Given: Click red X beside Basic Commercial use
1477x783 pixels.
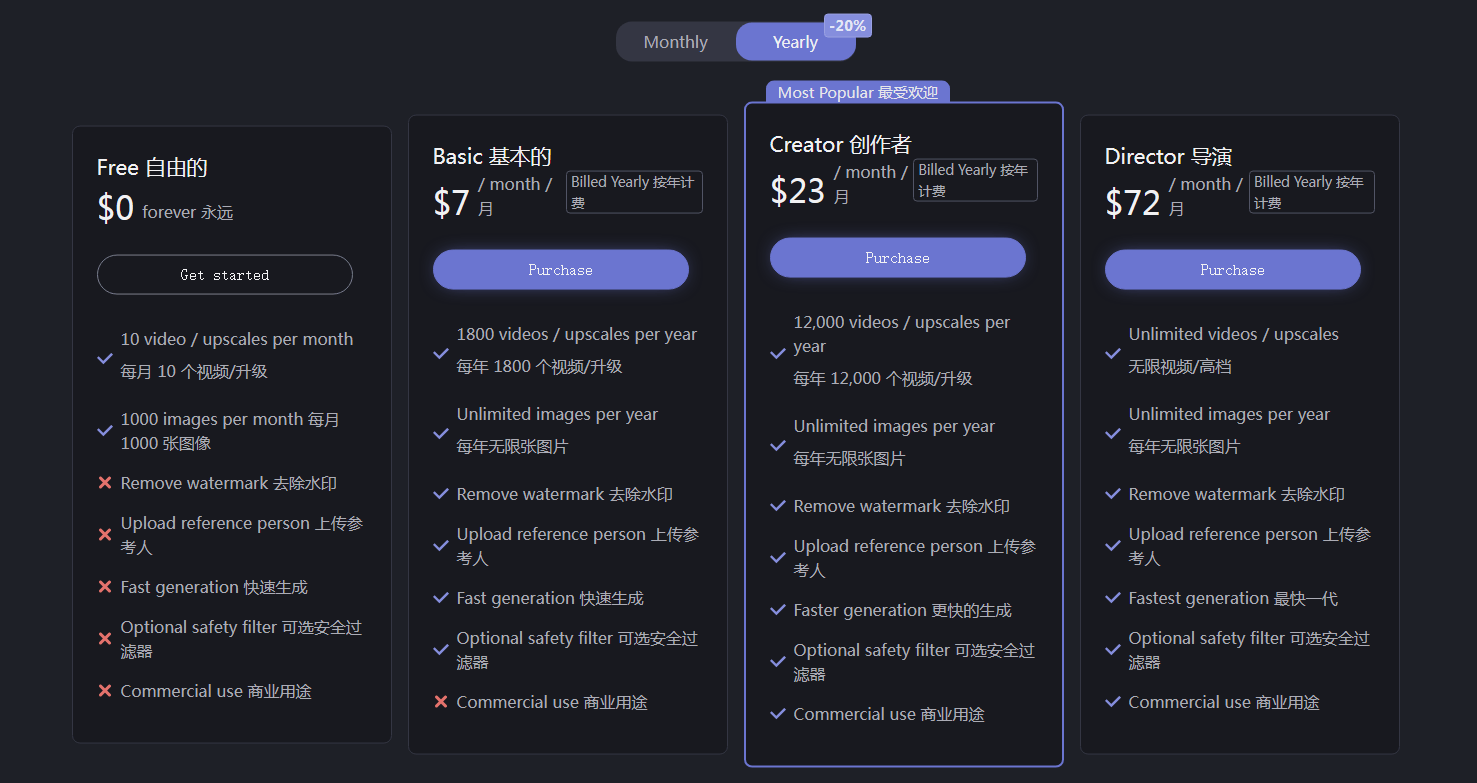Looking at the screenshot, I should pyautogui.click(x=441, y=702).
